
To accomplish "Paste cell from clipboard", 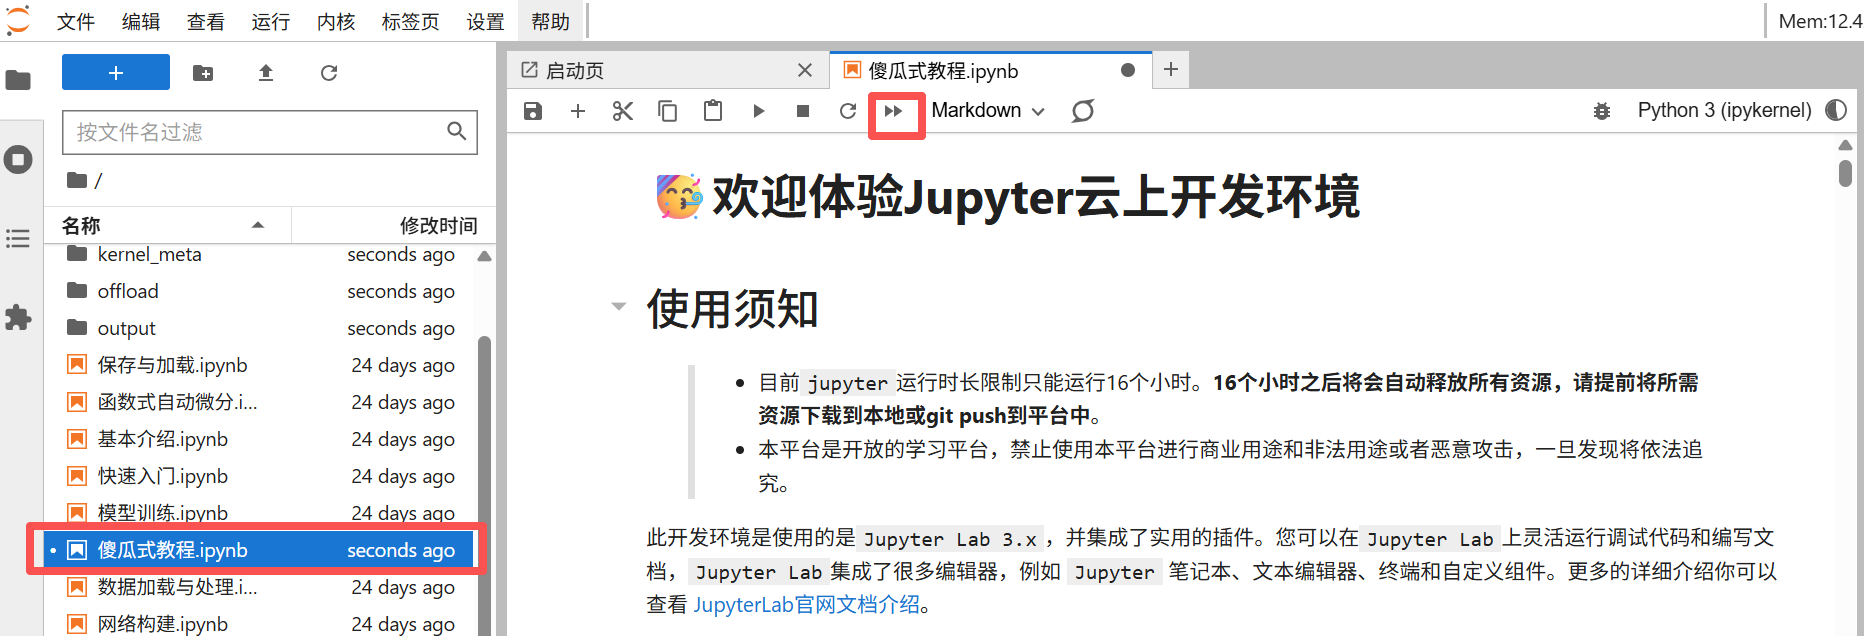I will [x=713, y=111].
